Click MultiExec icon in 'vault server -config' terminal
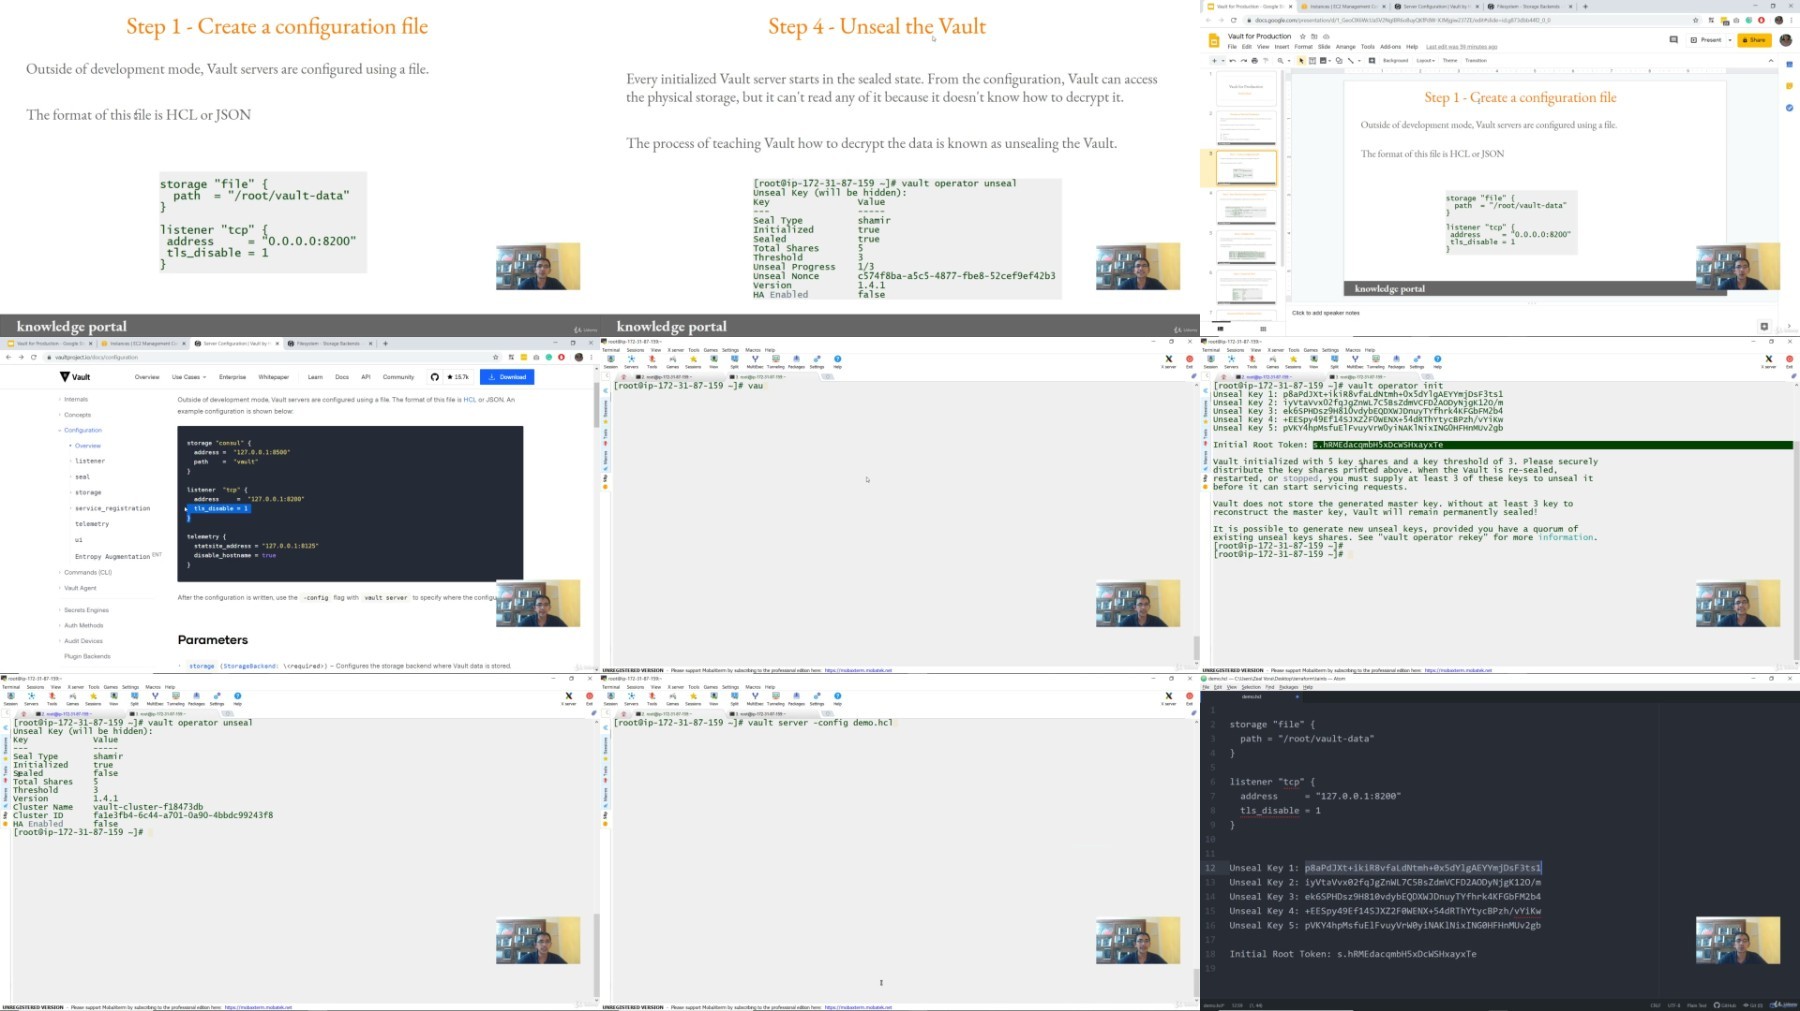 [x=755, y=697]
